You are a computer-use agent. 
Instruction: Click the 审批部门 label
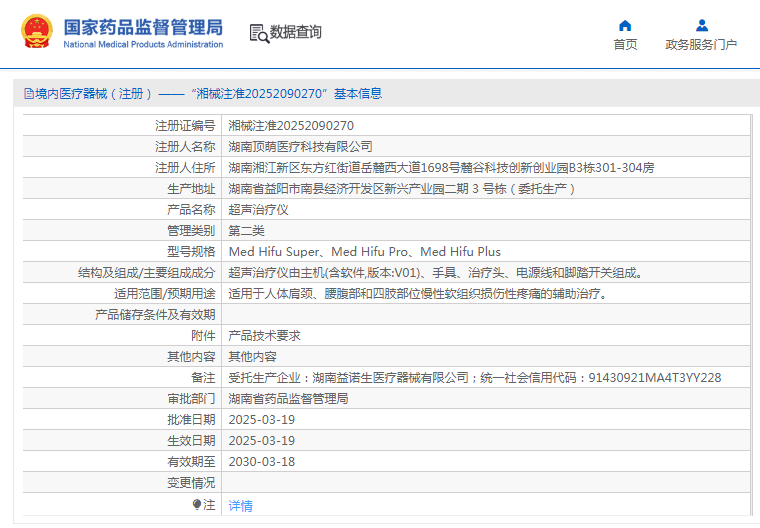click(x=191, y=399)
